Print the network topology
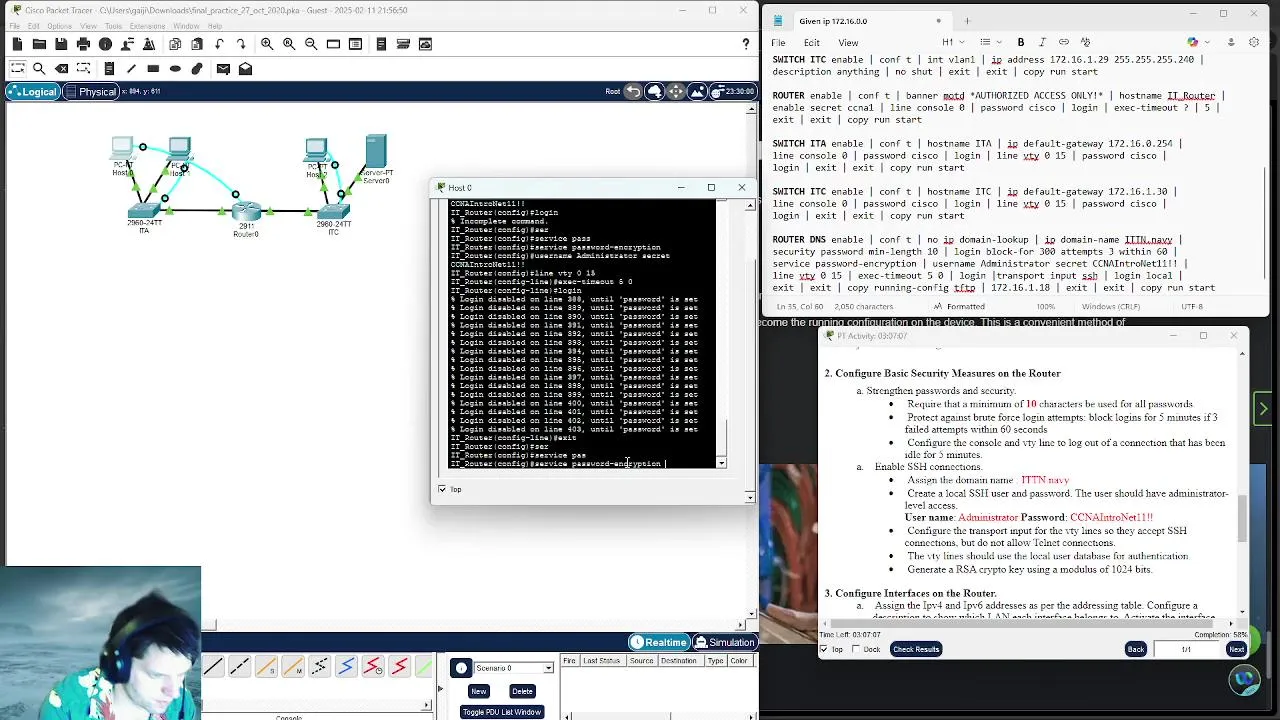The image size is (1280, 720). (x=83, y=44)
